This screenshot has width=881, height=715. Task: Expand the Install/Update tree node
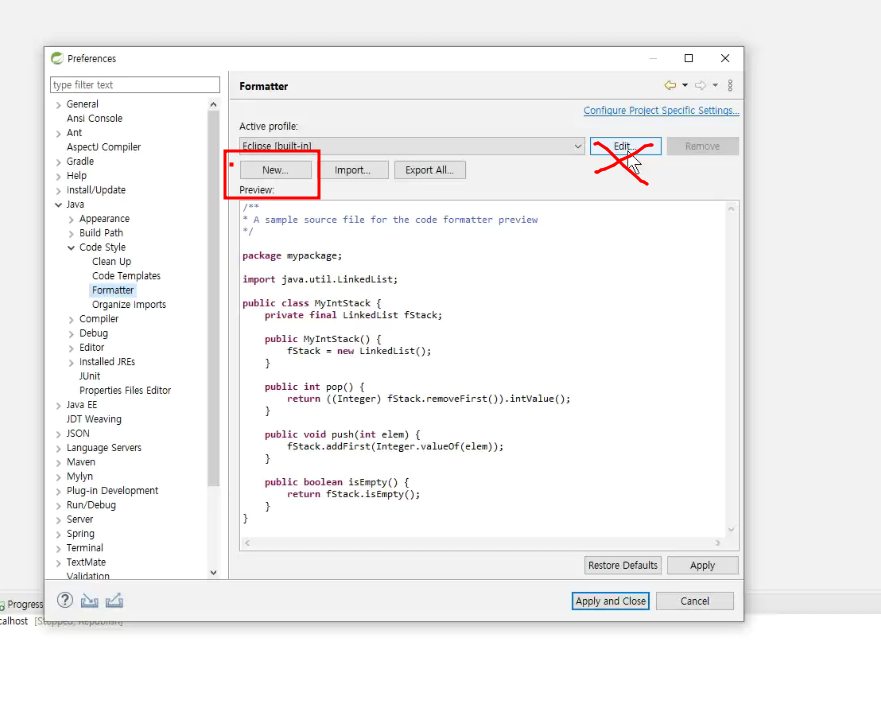(58, 191)
